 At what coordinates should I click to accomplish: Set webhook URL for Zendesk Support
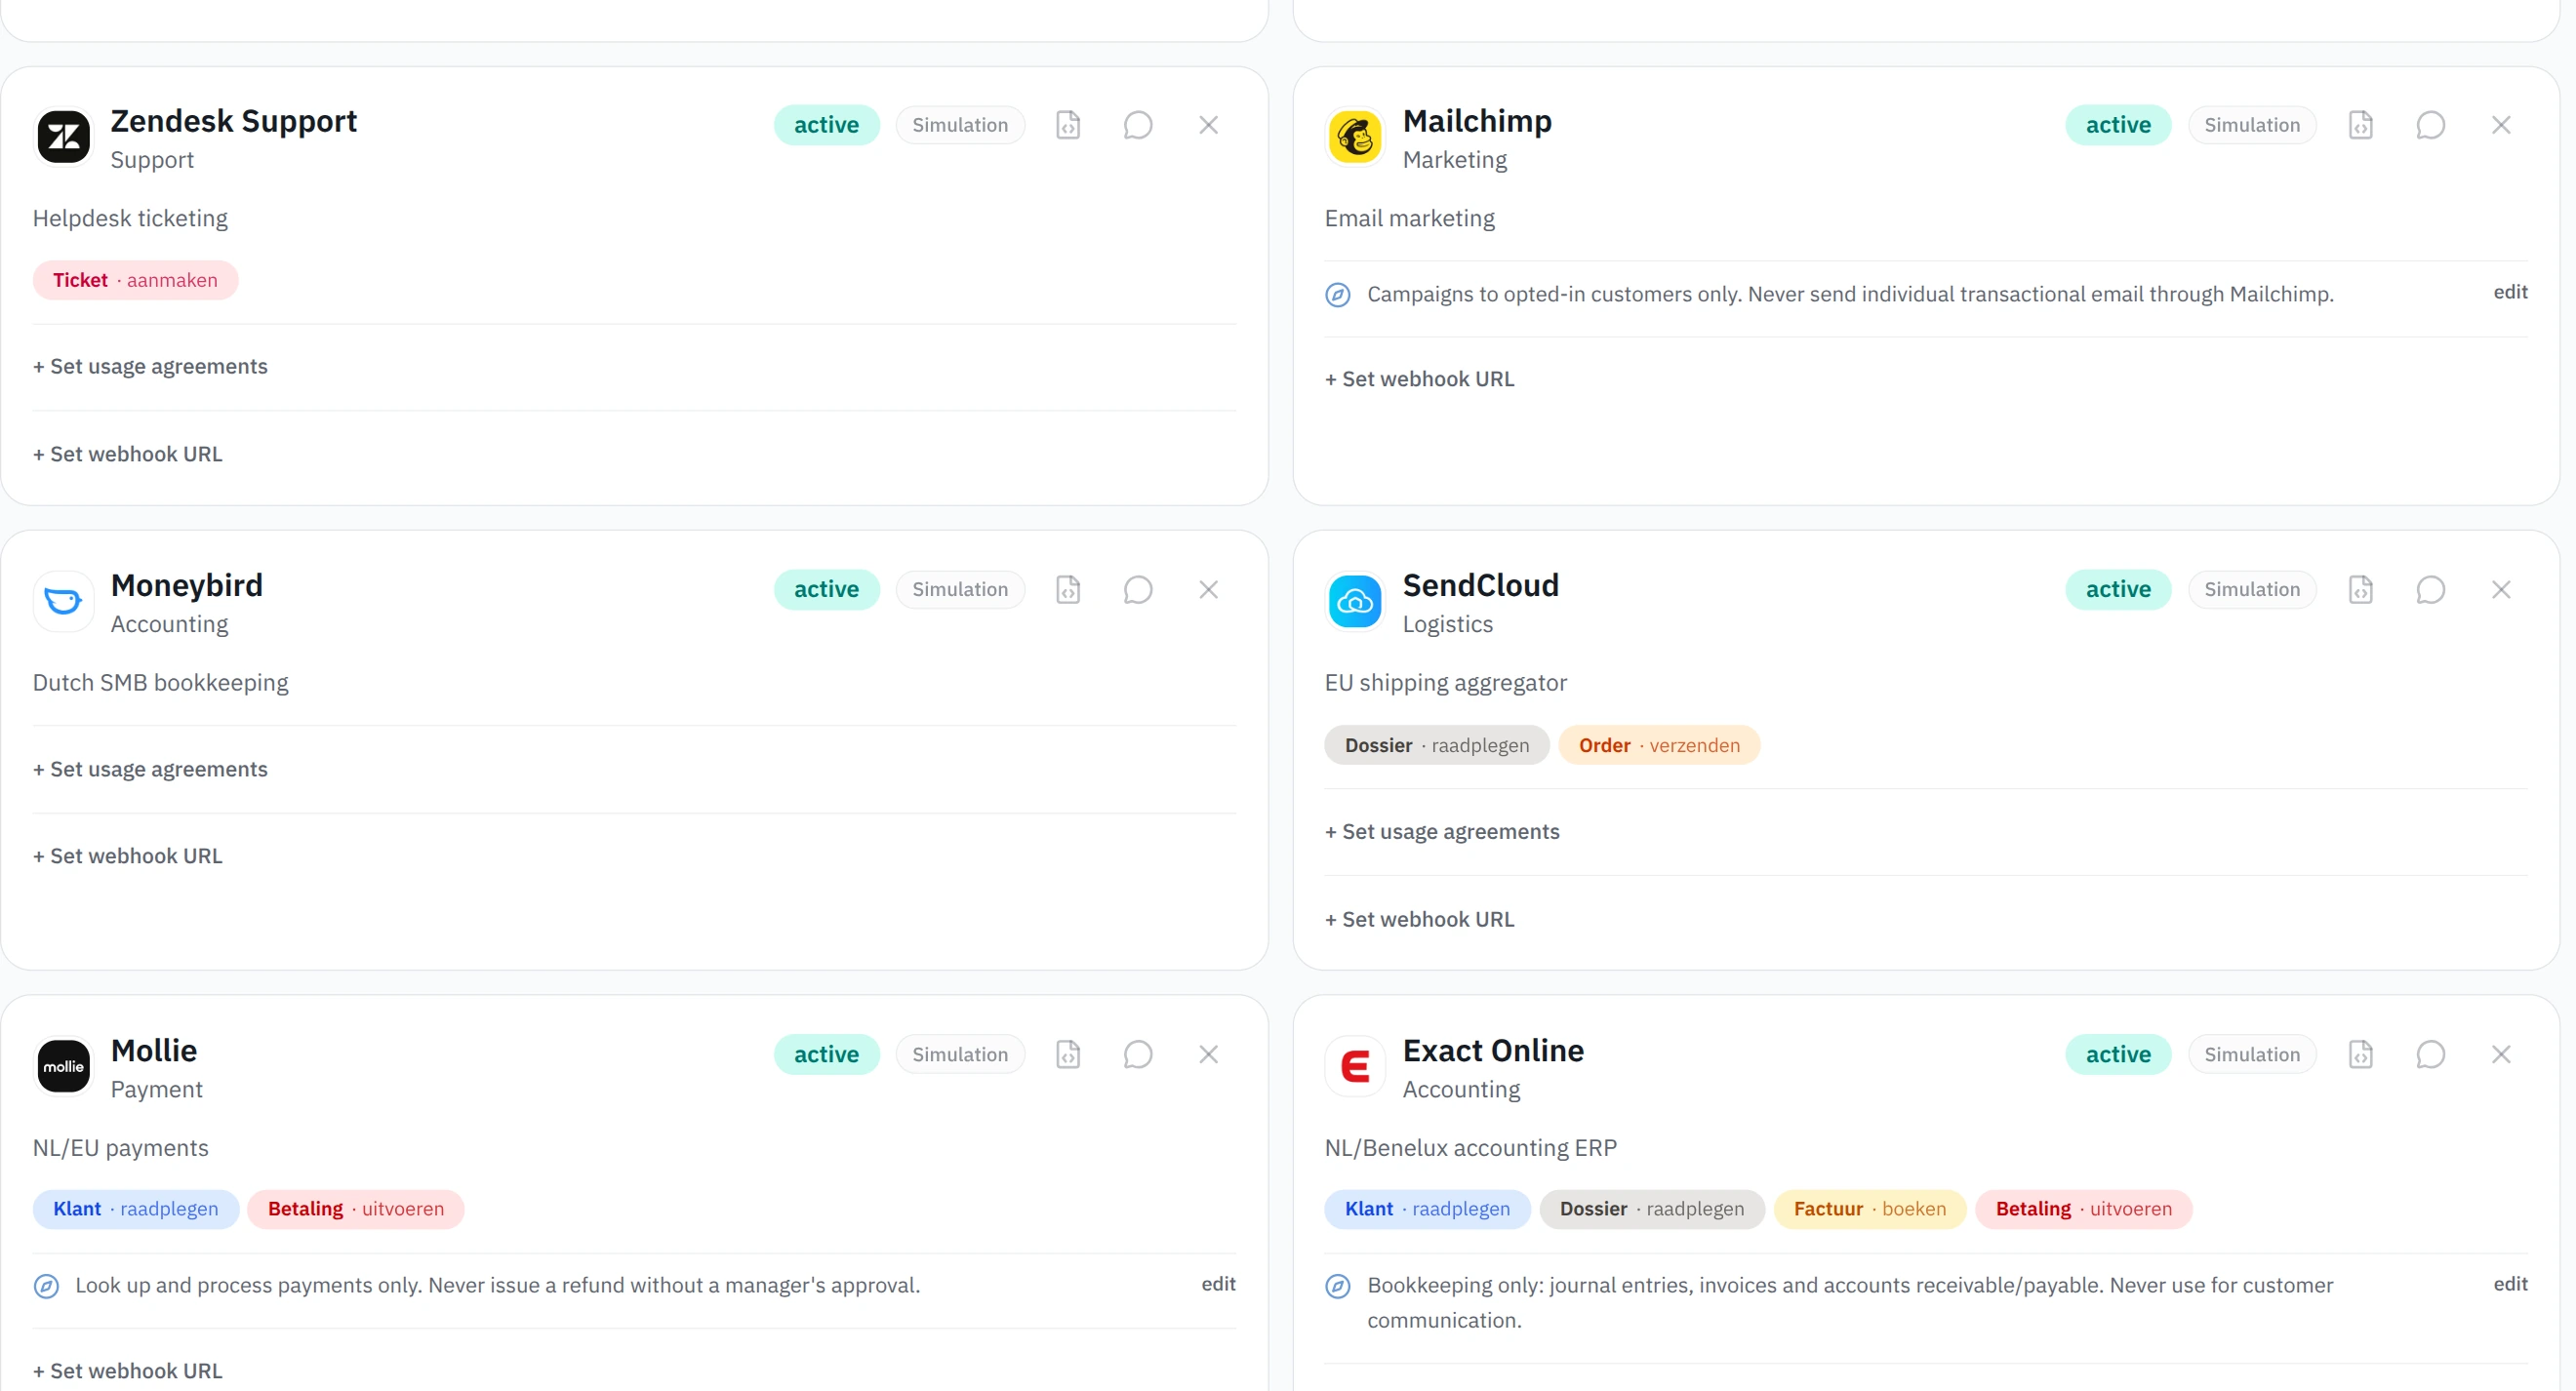(x=128, y=454)
